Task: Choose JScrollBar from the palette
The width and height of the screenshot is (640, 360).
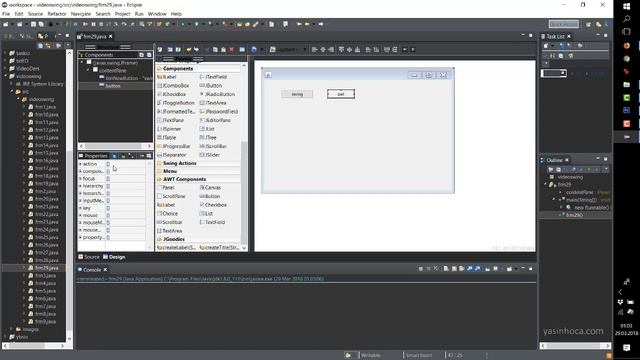Action: [213, 146]
